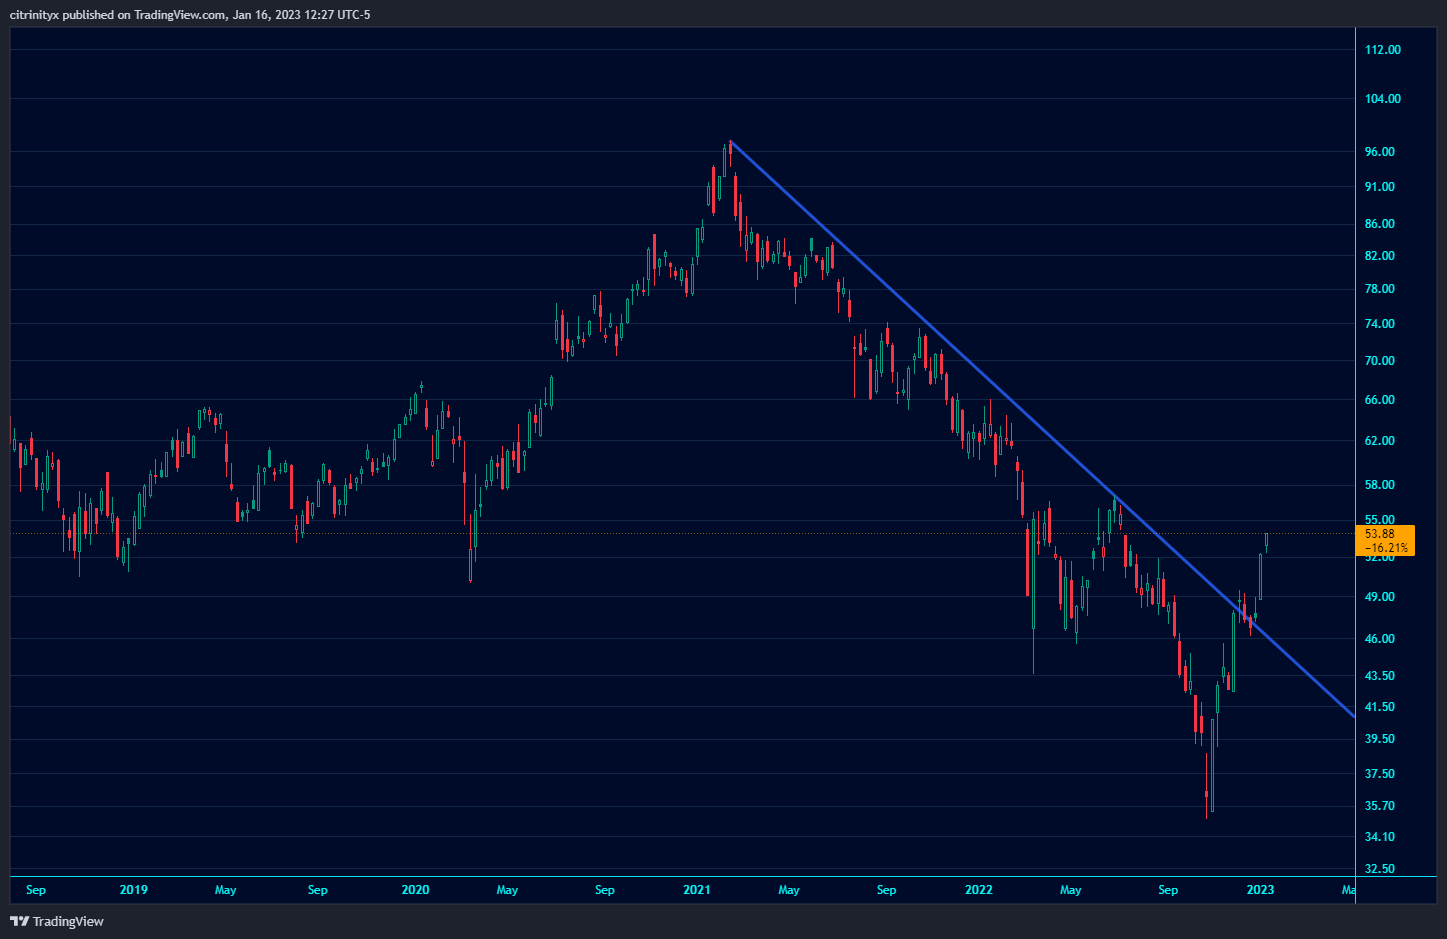The height and width of the screenshot is (939, 1447).
Task: Click the current price label 53.88
Action: [1379, 534]
